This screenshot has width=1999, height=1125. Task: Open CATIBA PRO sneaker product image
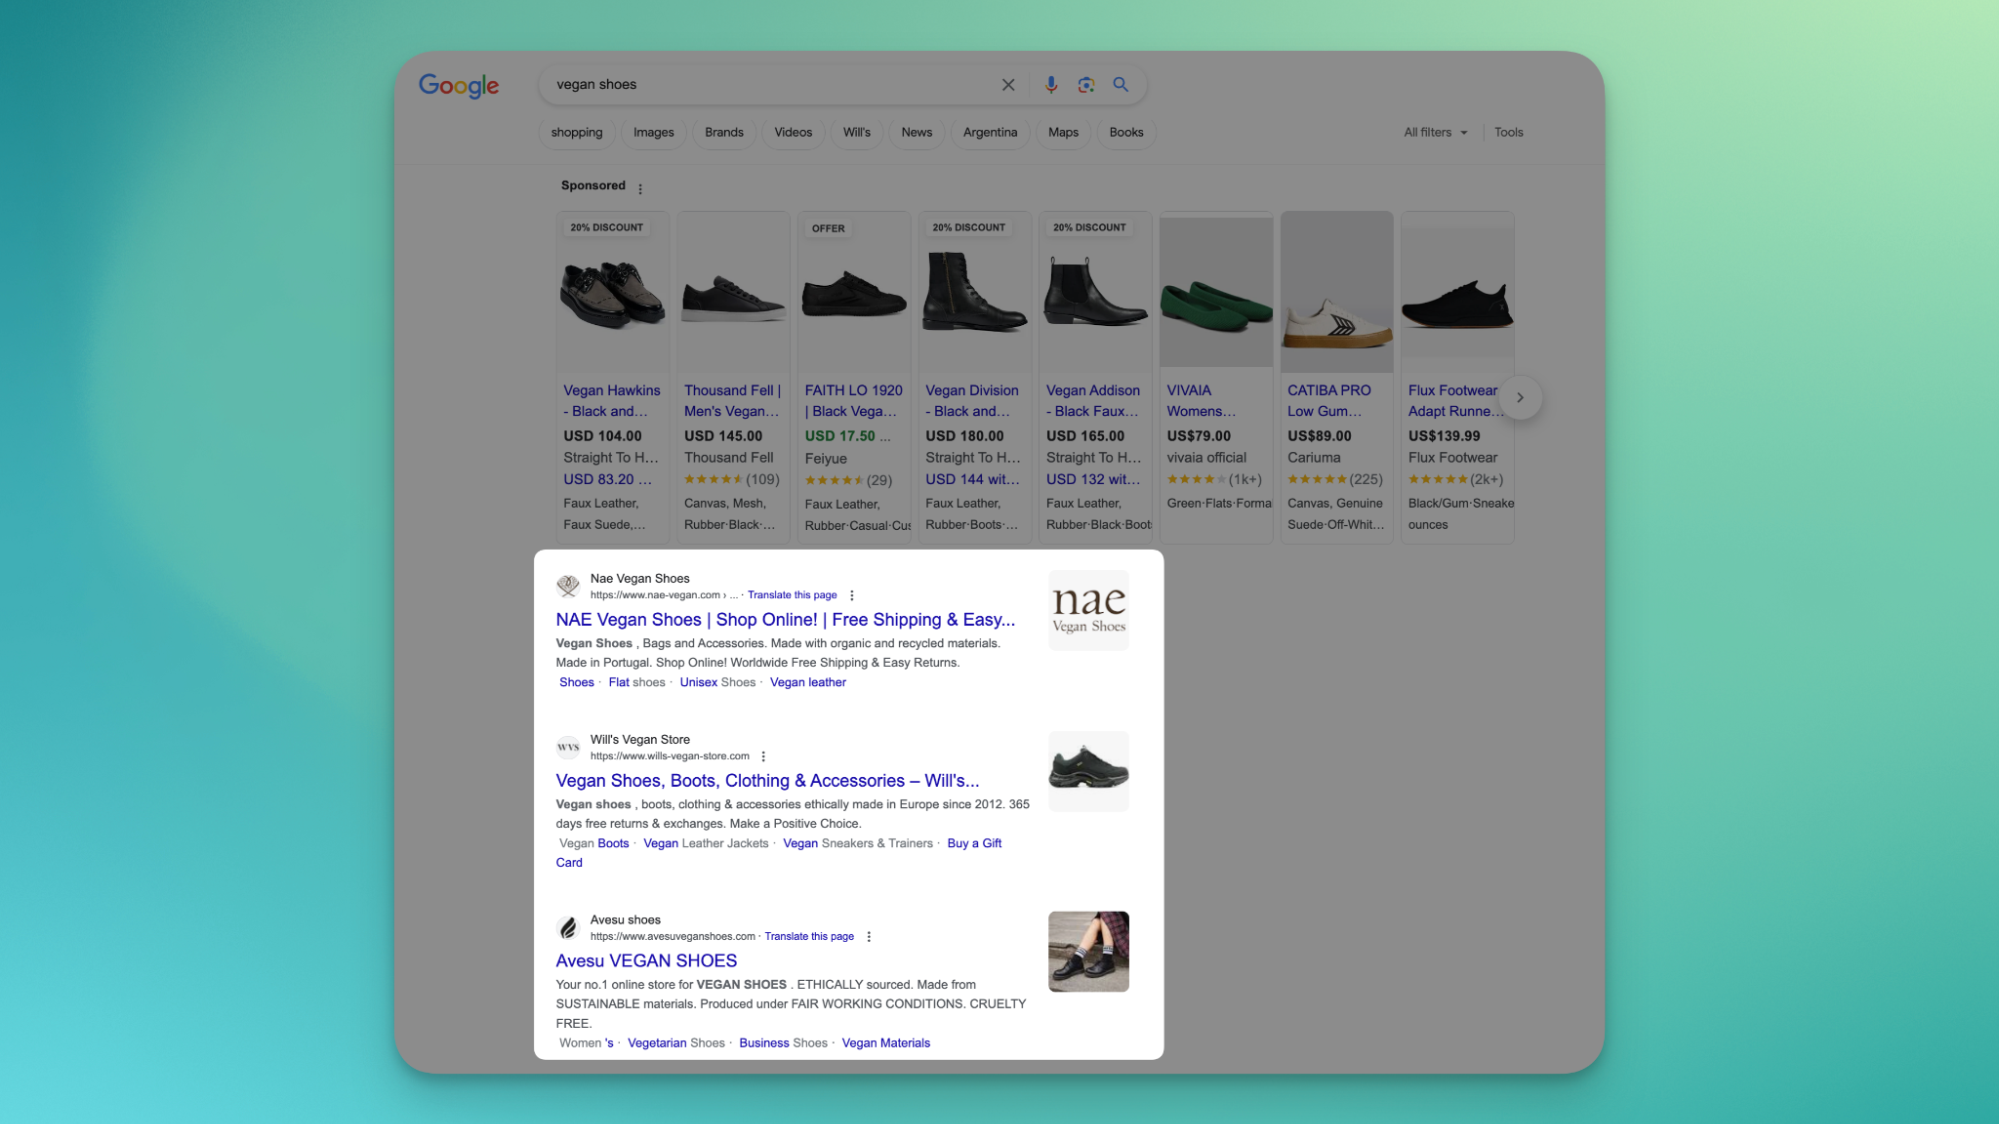[x=1337, y=292]
